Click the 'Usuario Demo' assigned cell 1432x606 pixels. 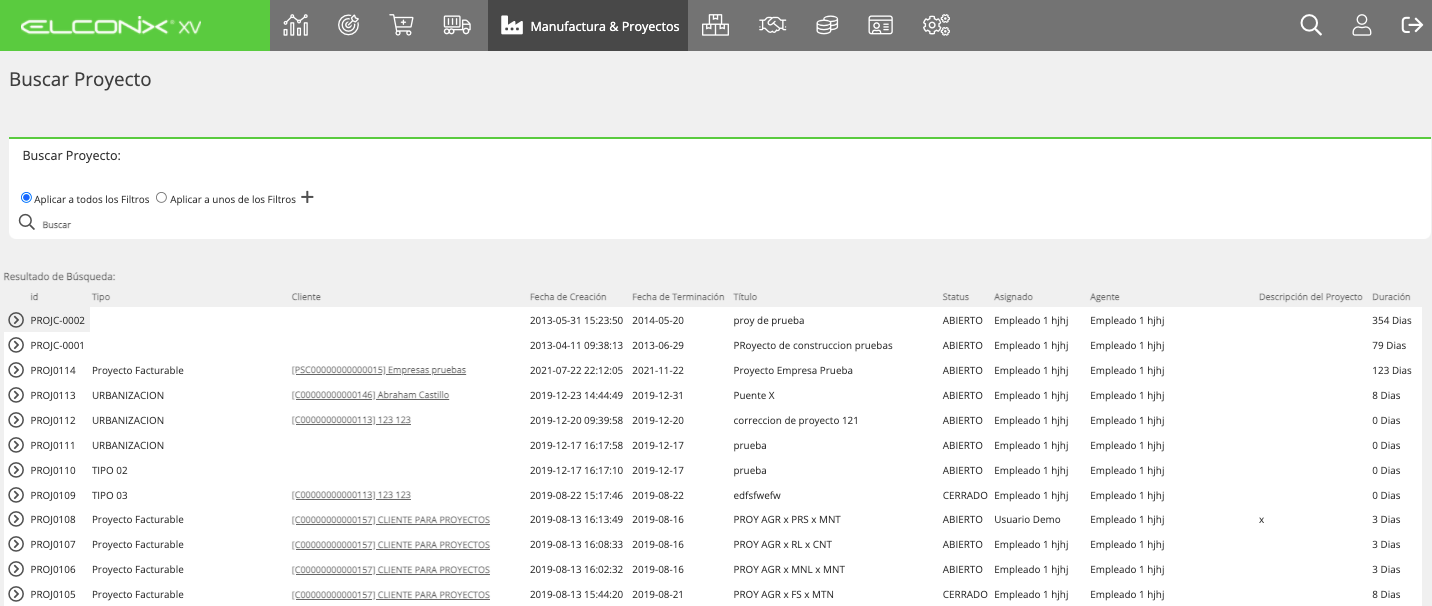point(1027,520)
